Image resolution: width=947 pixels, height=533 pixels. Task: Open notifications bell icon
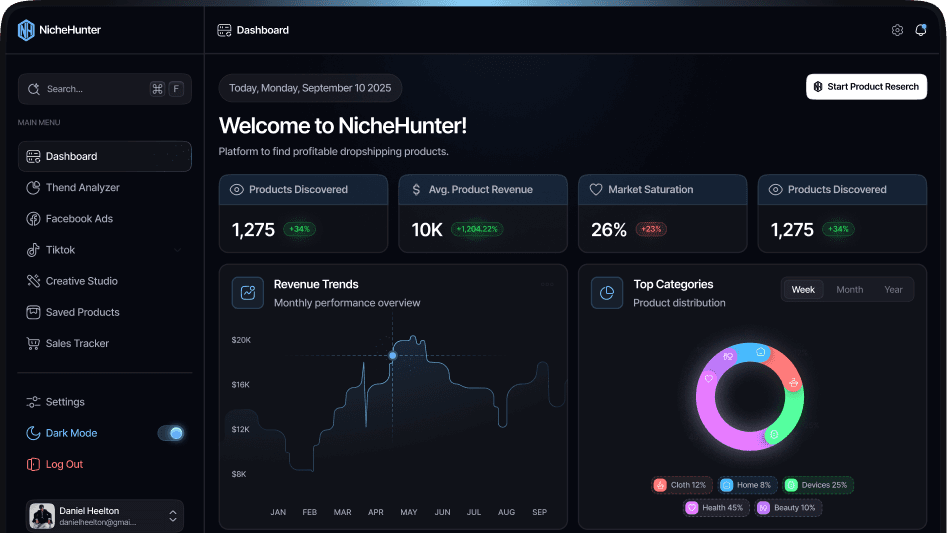click(x=920, y=30)
